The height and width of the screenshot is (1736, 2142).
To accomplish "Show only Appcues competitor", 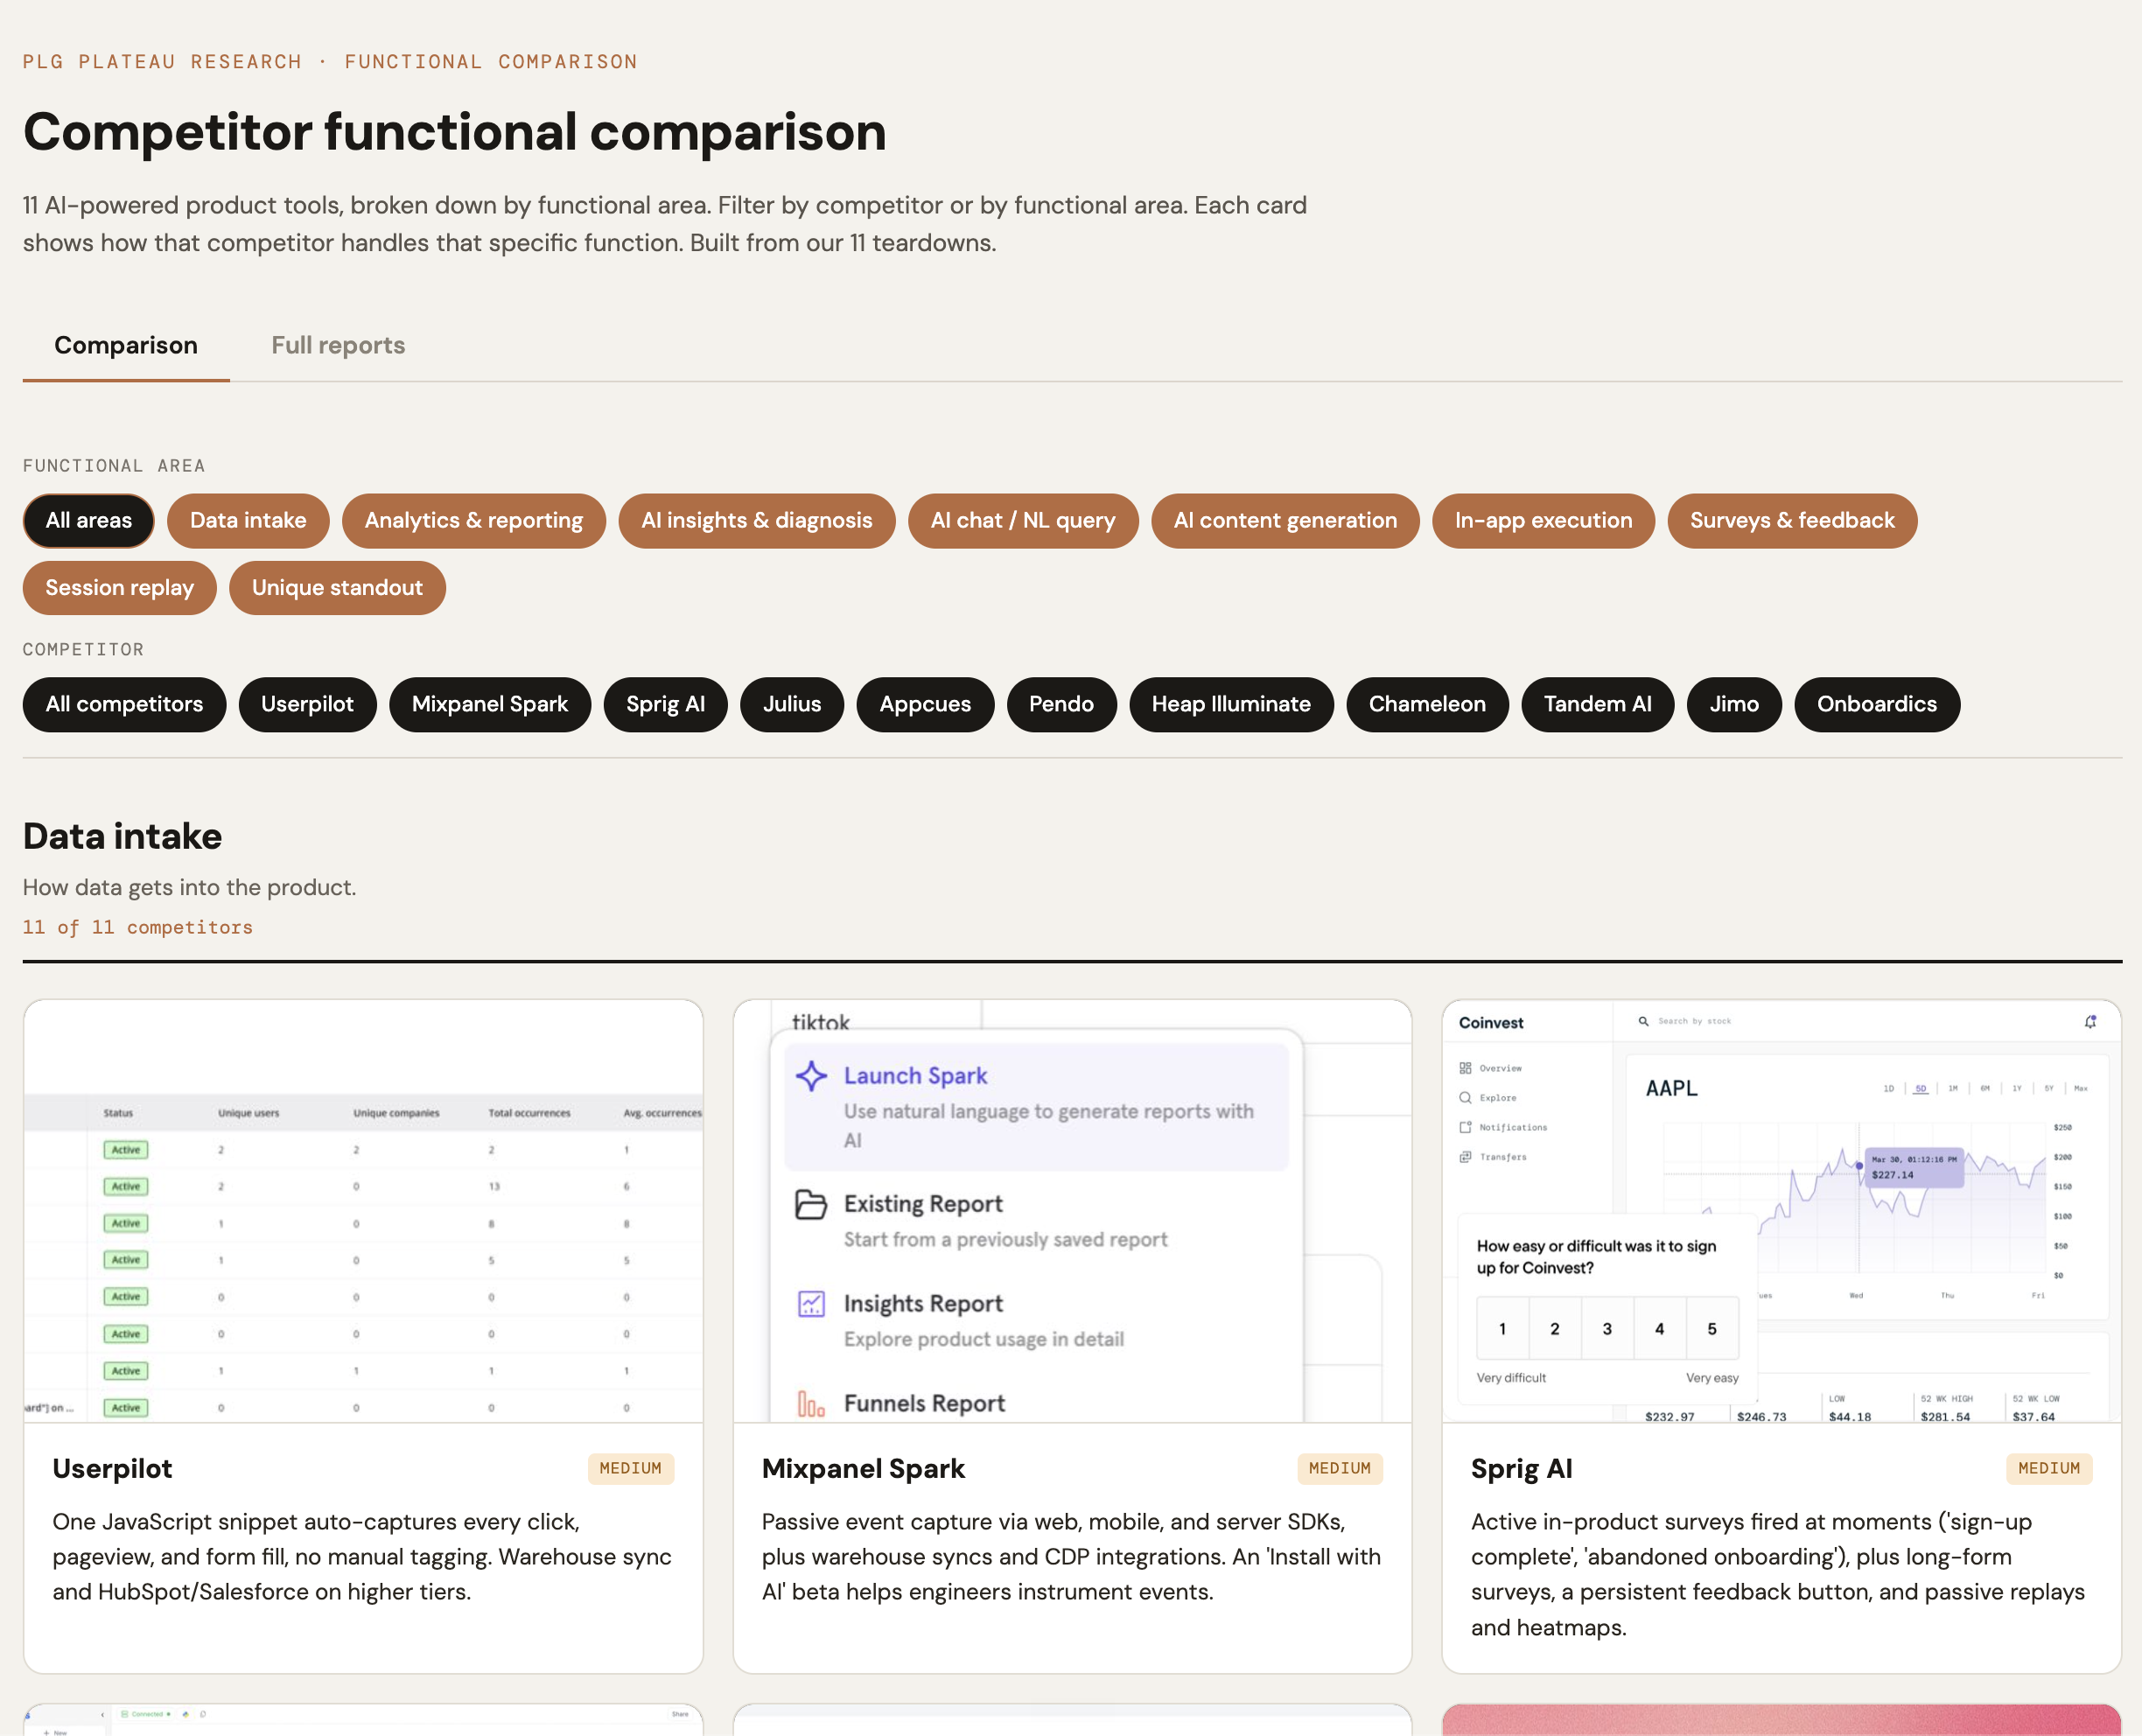I will pos(925,705).
